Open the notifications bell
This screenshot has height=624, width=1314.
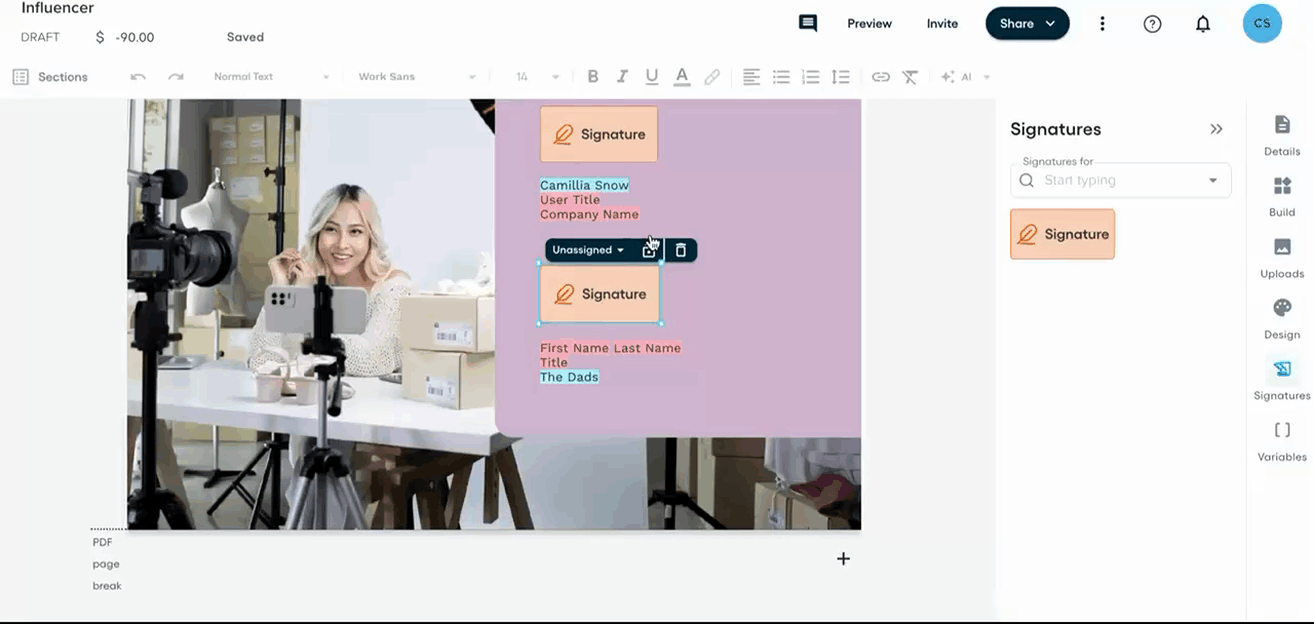coord(1203,23)
